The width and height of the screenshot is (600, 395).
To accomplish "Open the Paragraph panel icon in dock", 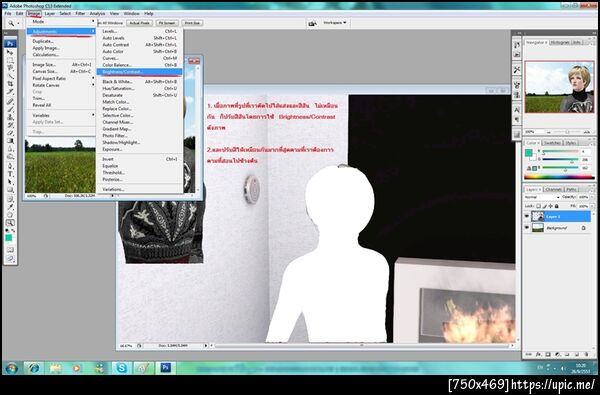I will [x=517, y=120].
